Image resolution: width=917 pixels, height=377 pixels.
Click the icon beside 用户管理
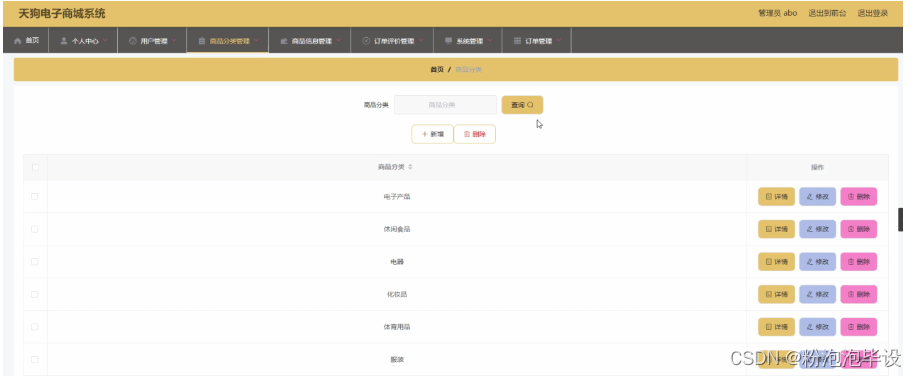pos(133,41)
